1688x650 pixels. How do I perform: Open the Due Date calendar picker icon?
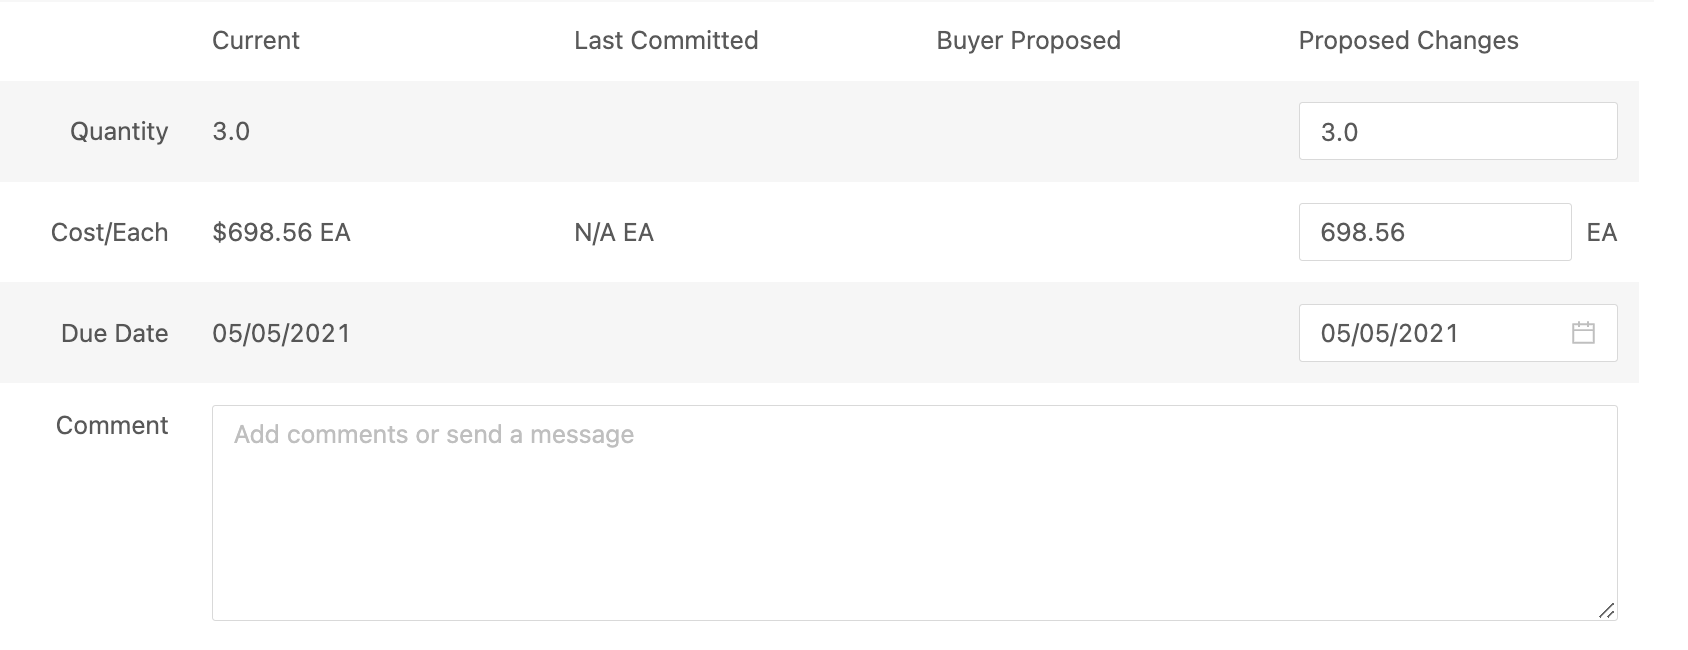(1583, 333)
